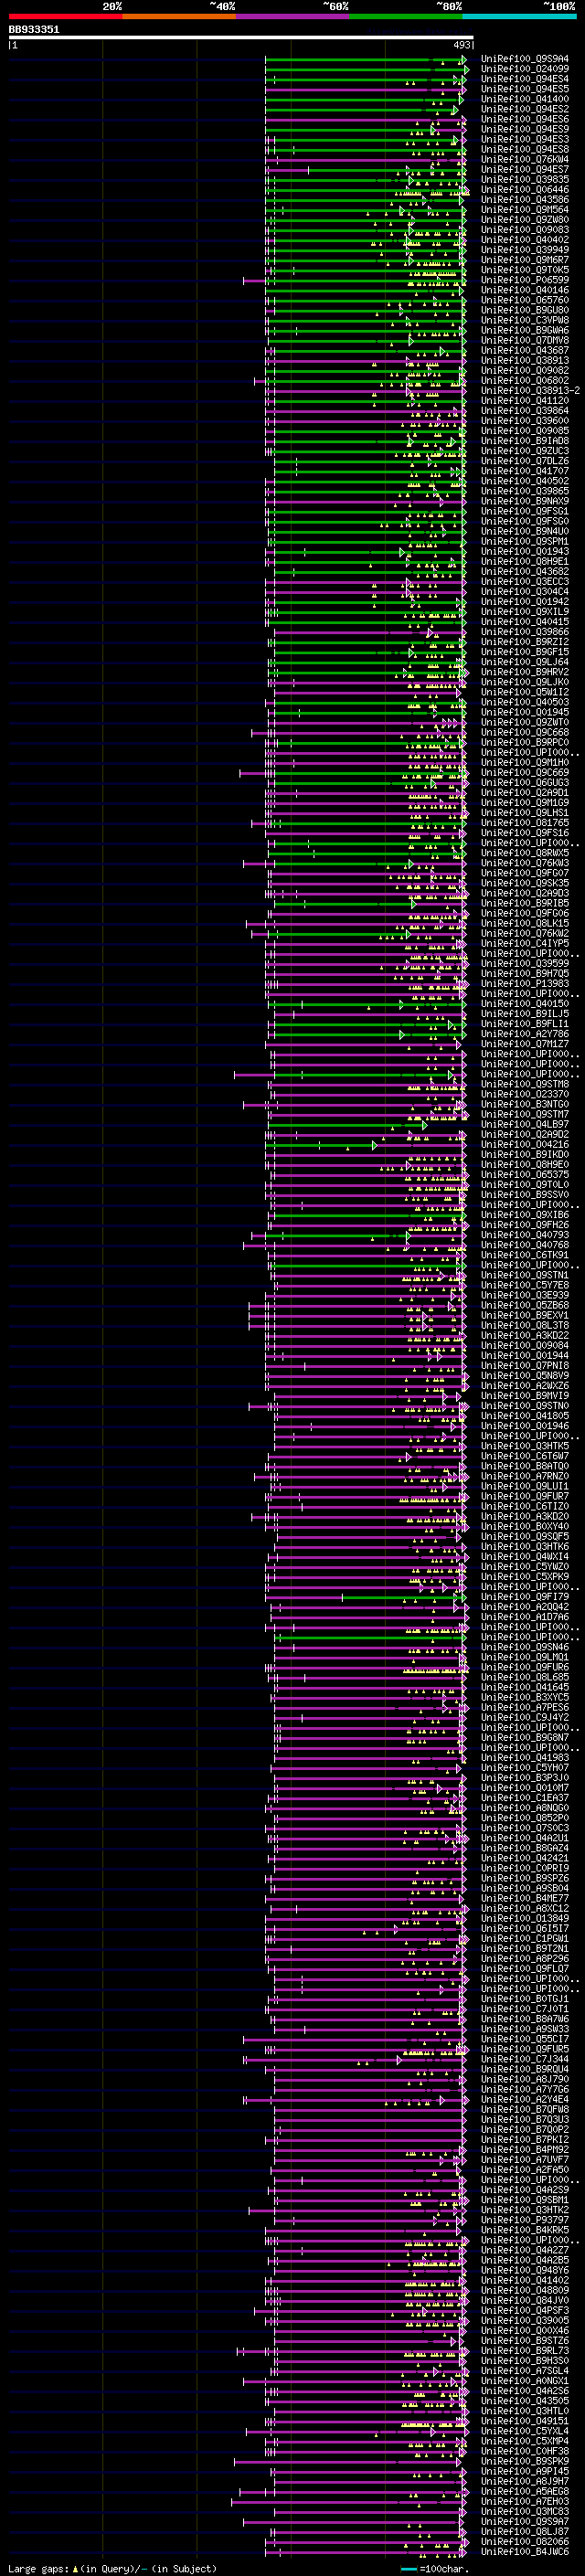Click the red 20% identity legend bar

65,16
